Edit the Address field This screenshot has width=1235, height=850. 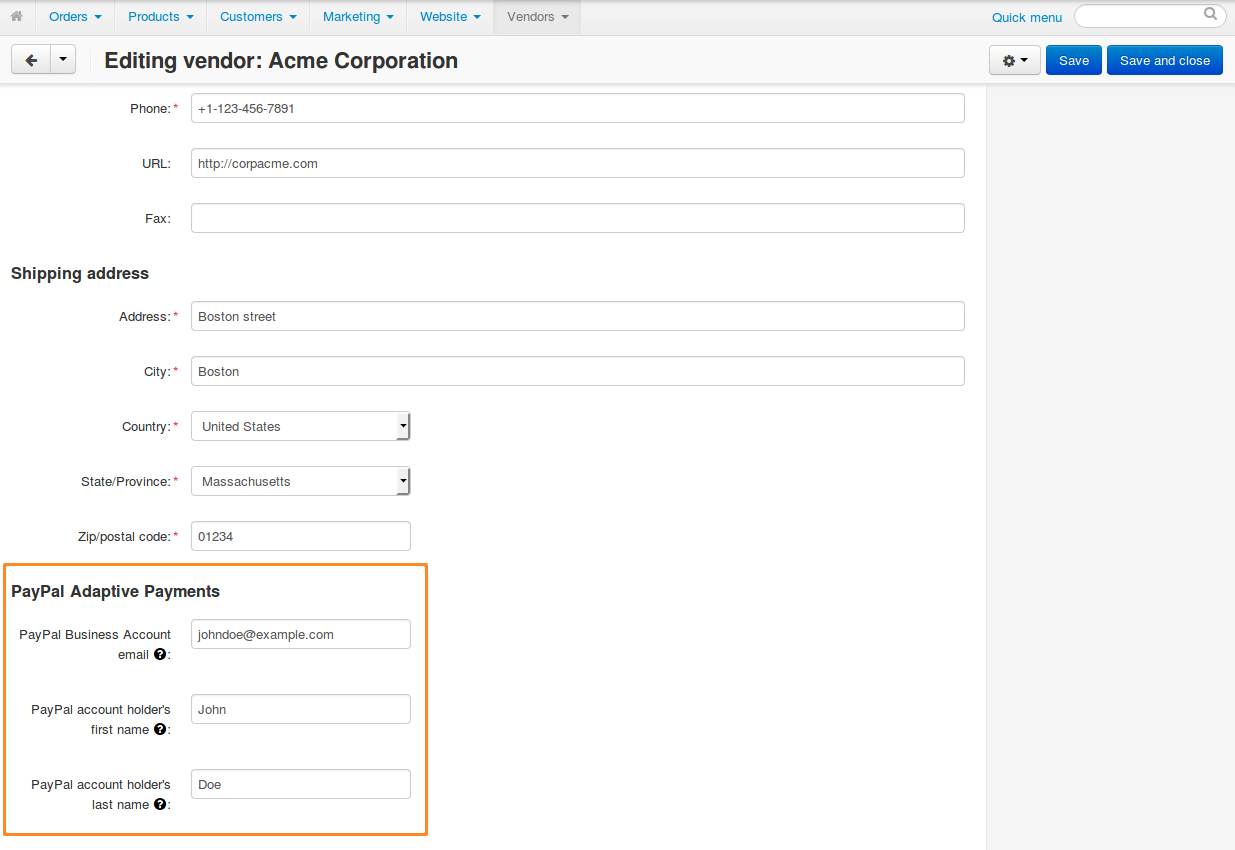click(578, 316)
